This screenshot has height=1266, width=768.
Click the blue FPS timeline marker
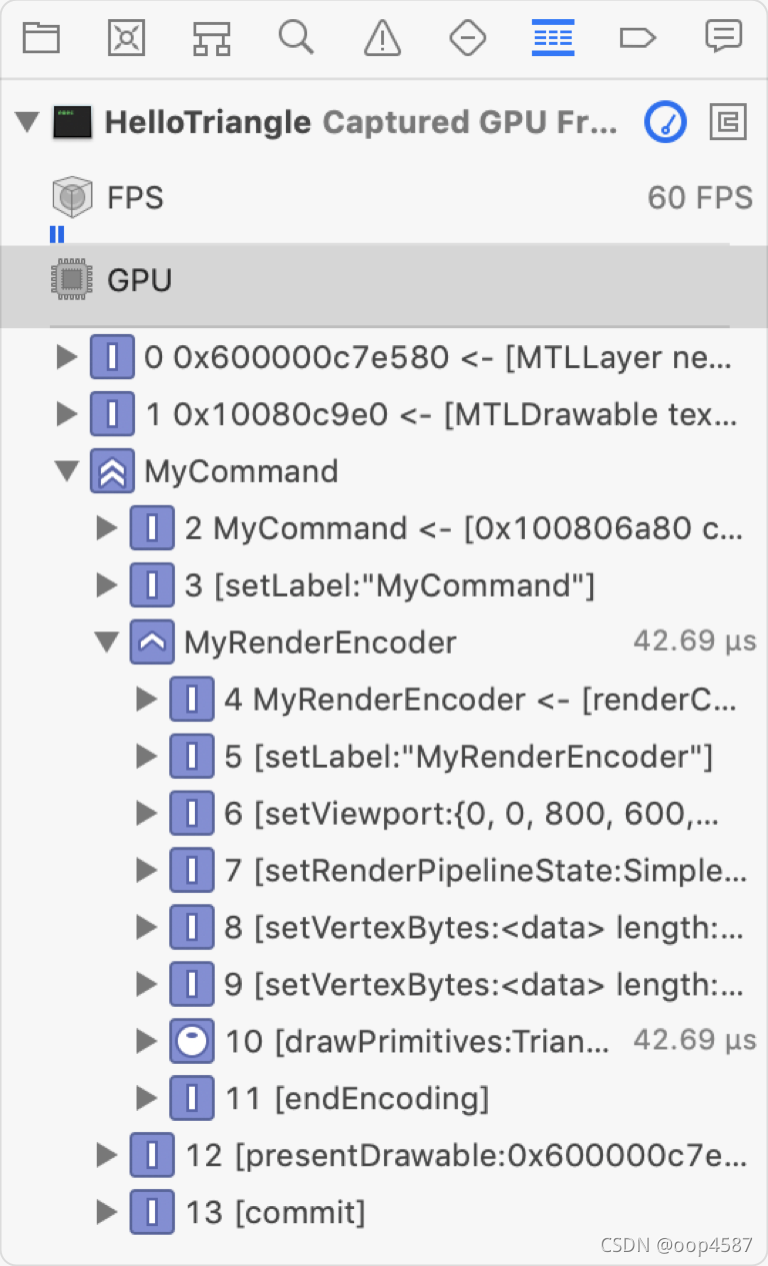pos(57,235)
